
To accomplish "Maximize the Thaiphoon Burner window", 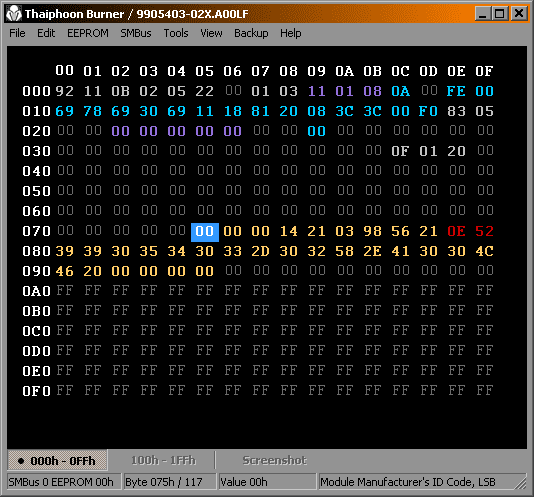I will 500,14.
